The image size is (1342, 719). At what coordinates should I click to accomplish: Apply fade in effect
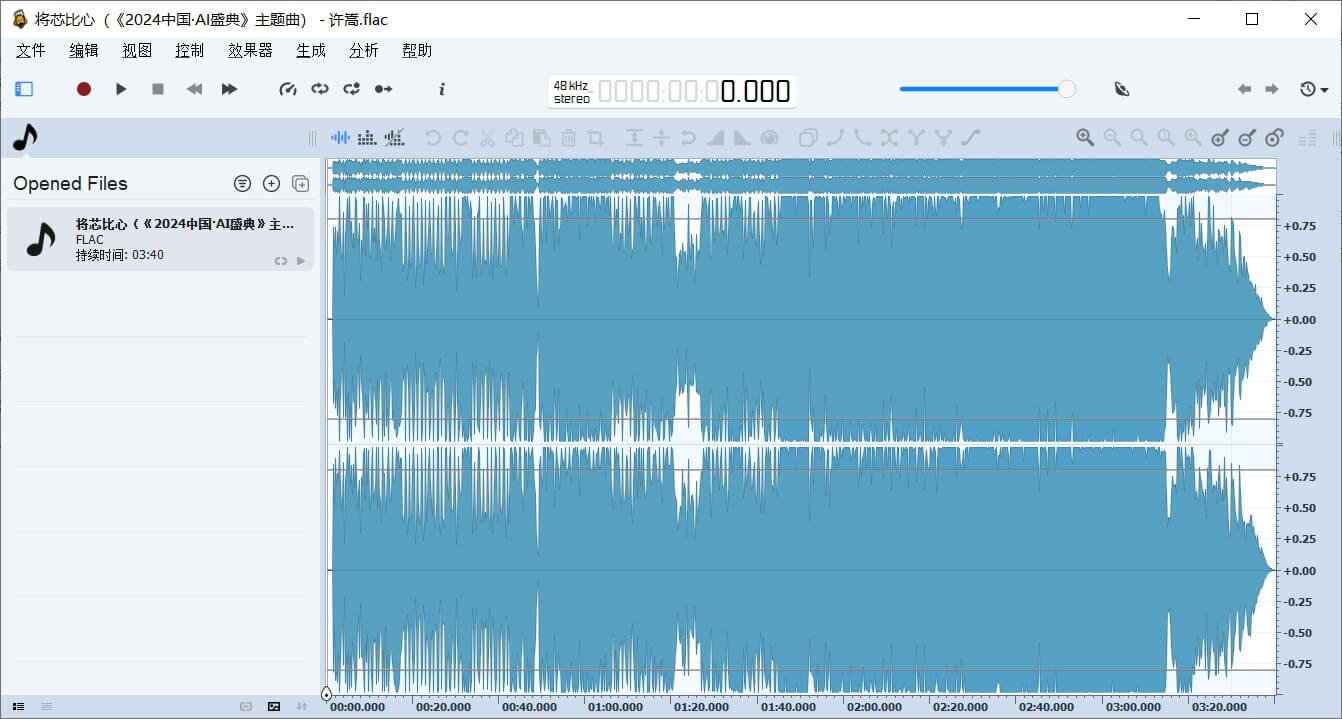[715, 138]
